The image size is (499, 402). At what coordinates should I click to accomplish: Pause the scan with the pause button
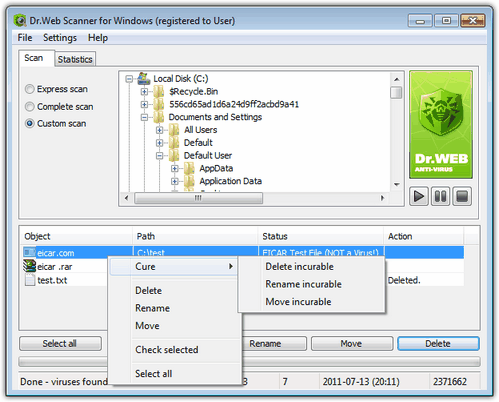coord(440,196)
